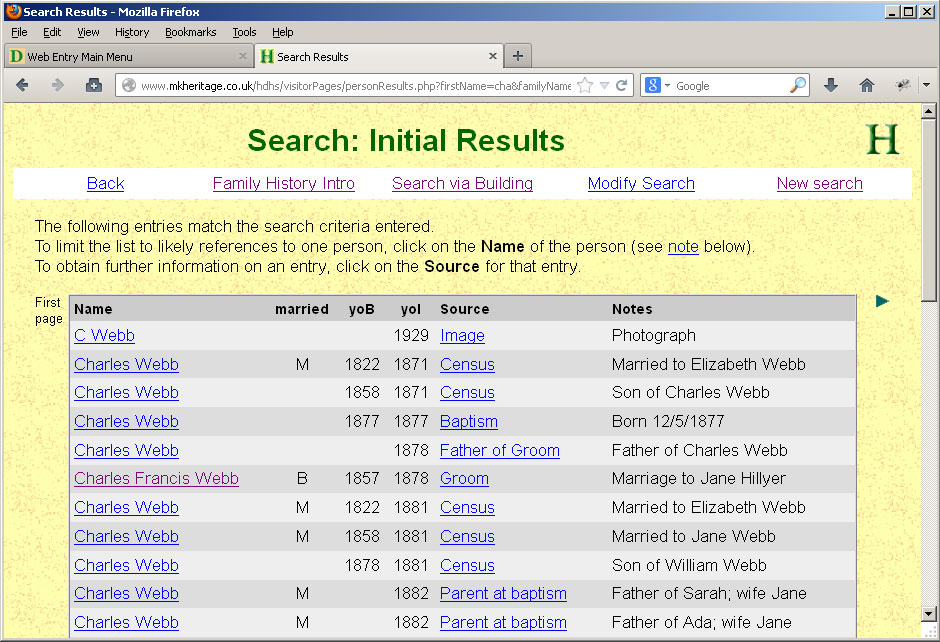
Task: Click the browser back arrow button
Action: pos(22,86)
